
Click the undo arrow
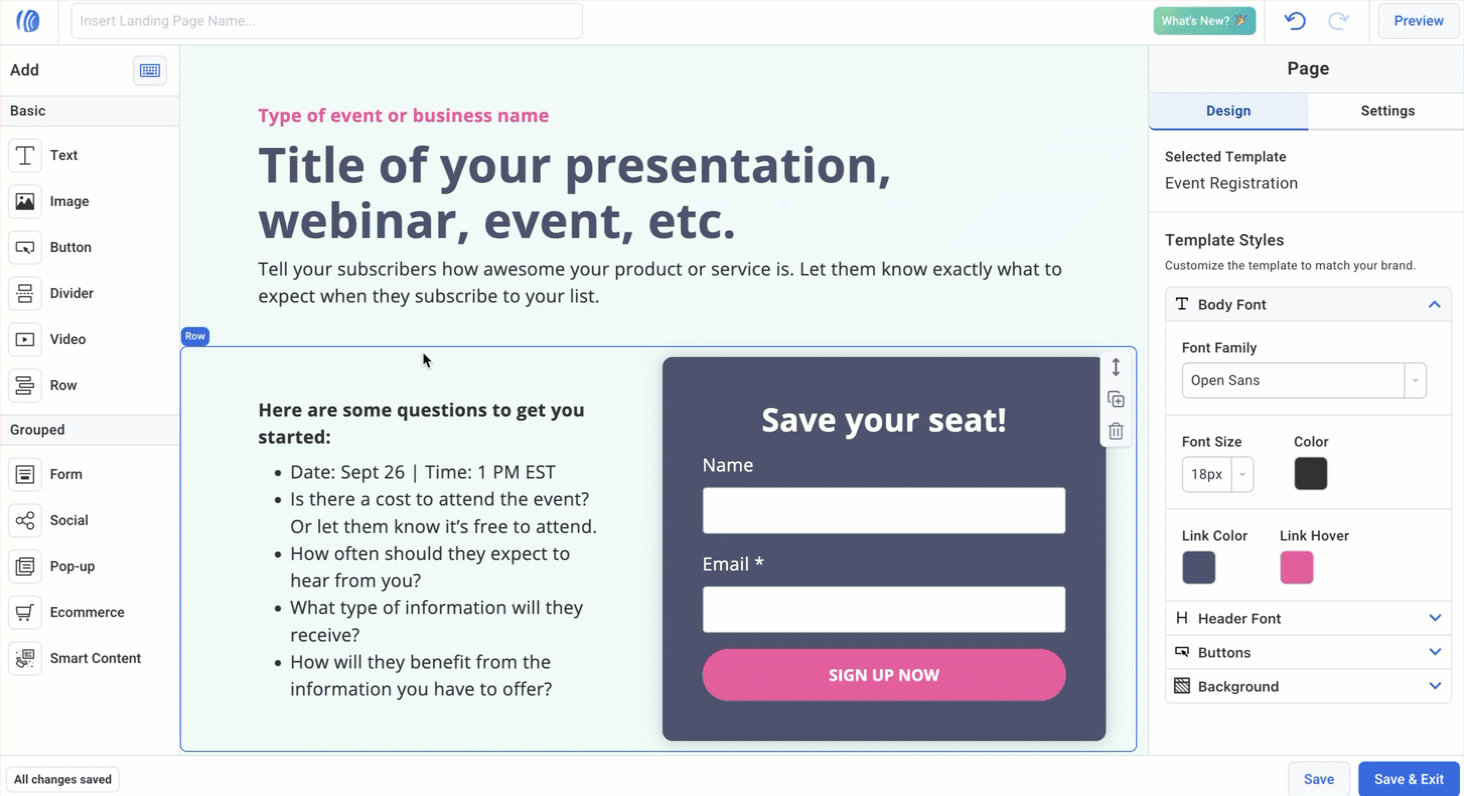pyautogui.click(x=1295, y=21)
